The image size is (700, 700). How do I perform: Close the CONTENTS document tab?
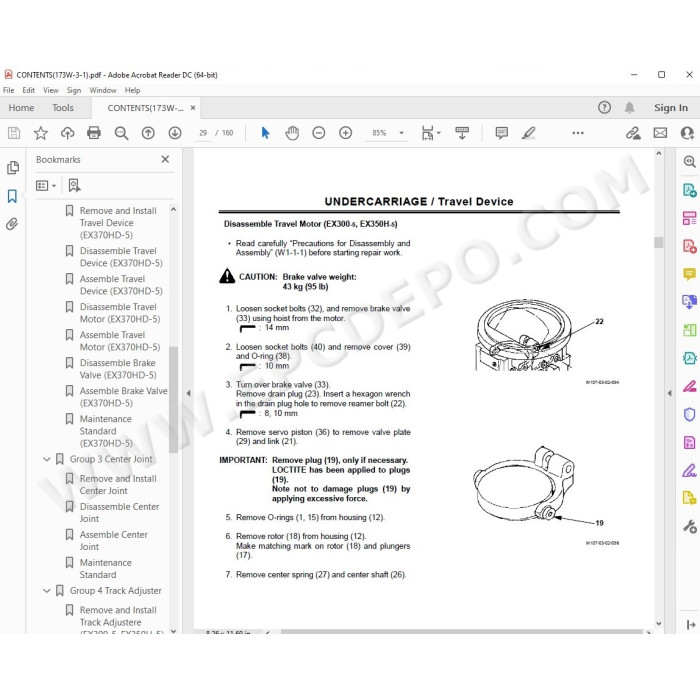pos(193,108)
